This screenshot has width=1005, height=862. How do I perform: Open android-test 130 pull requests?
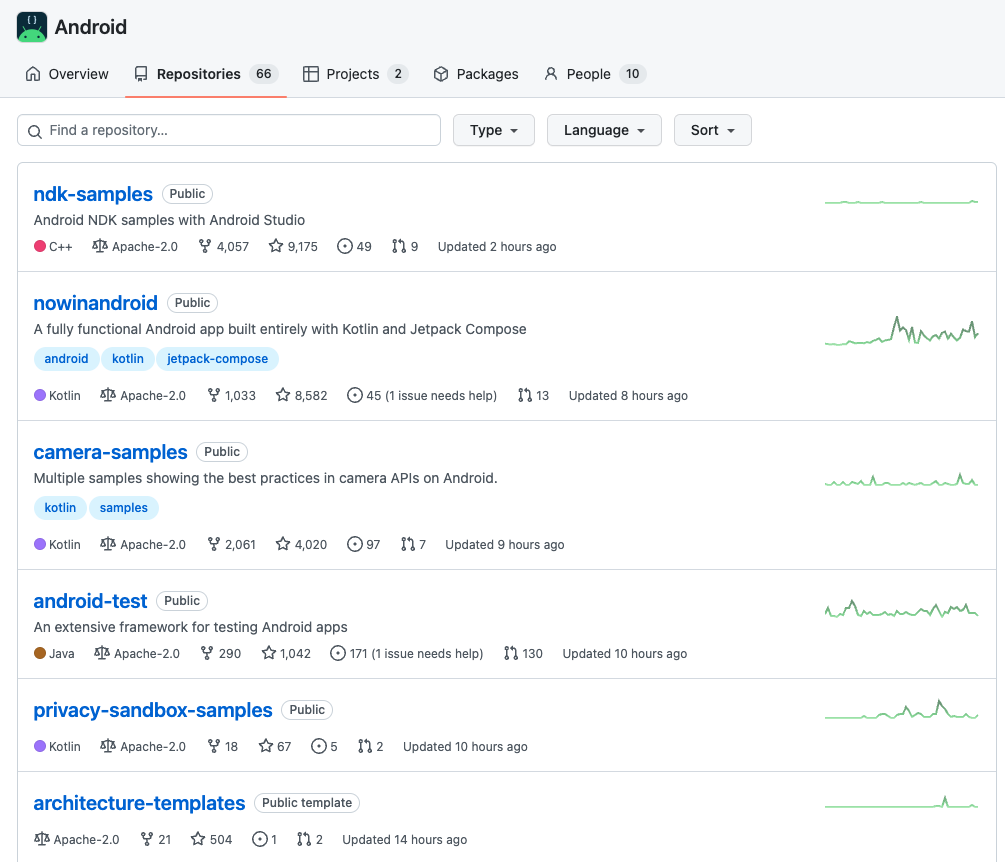[x=523, y=654]
